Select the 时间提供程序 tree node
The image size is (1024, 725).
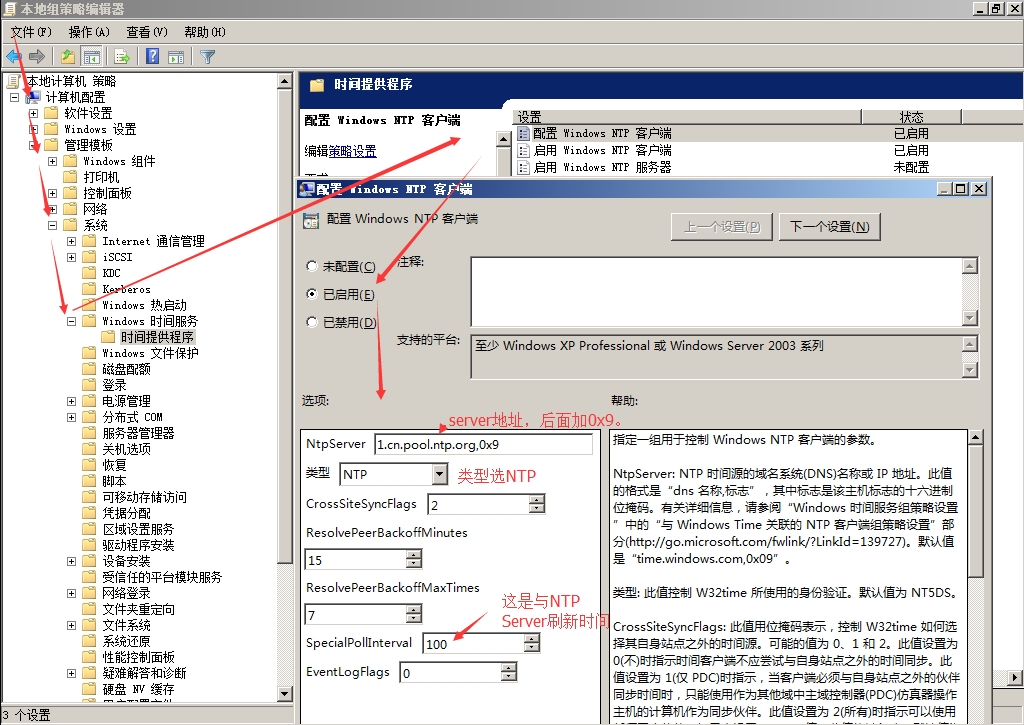point(157,337)
